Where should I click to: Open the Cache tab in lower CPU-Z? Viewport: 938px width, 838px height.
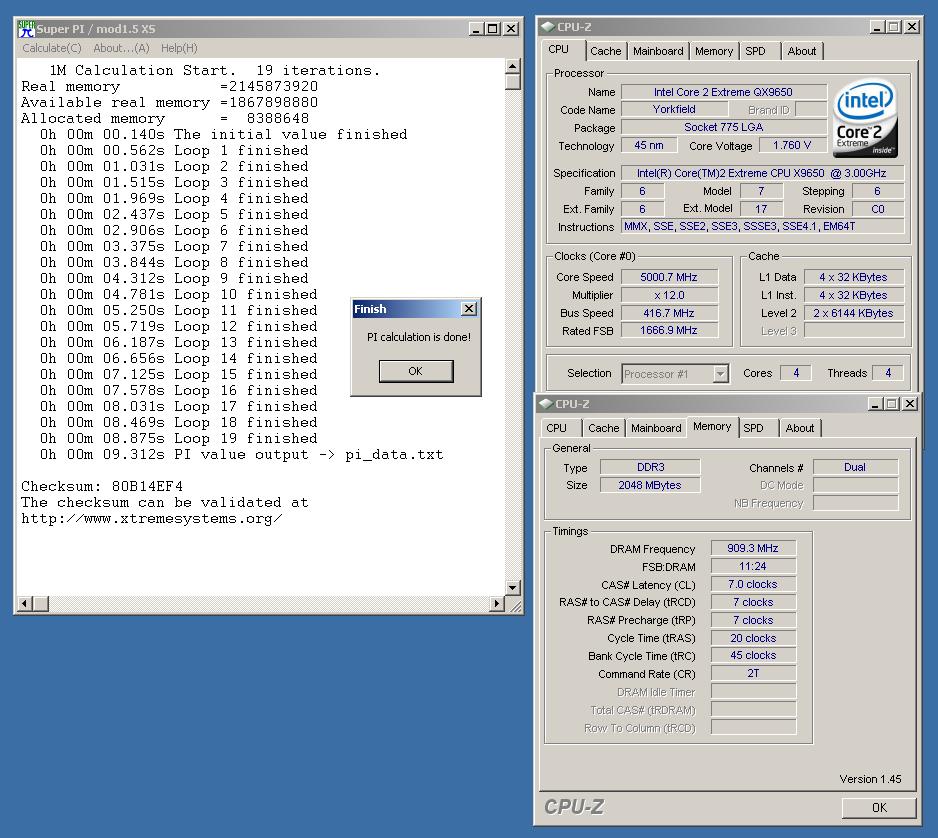click(604, 428)
